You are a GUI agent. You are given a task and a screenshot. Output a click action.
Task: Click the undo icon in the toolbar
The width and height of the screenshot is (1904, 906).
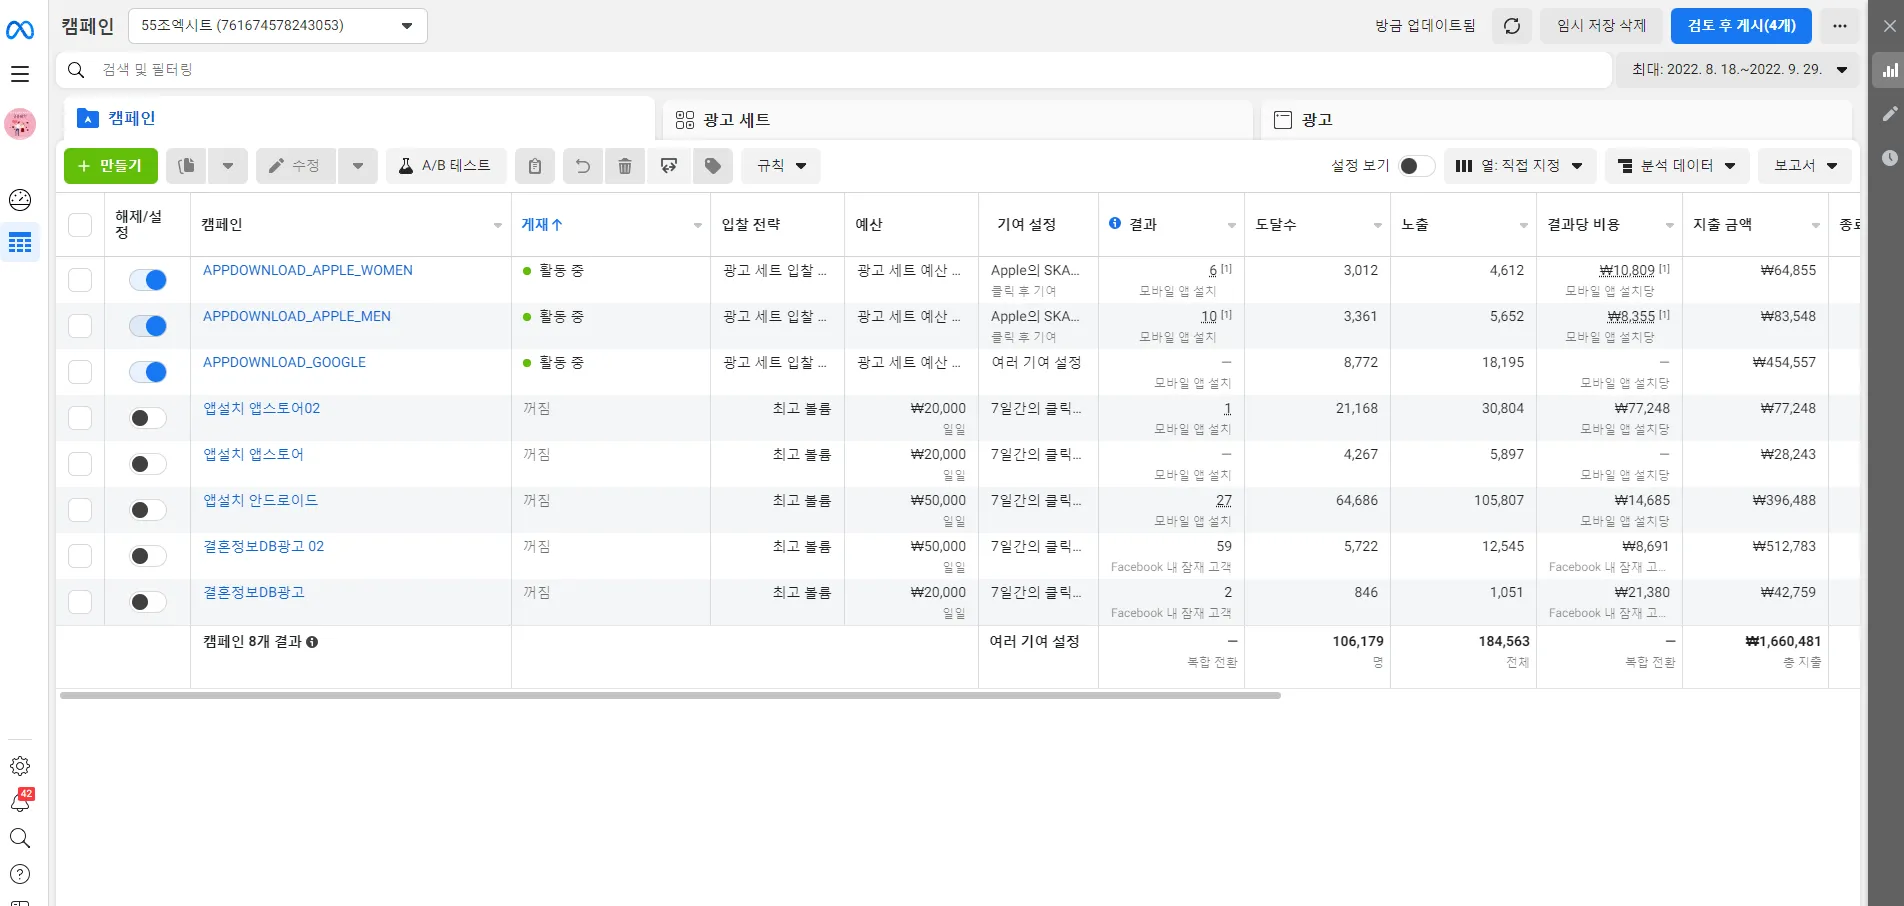point(583,166)
